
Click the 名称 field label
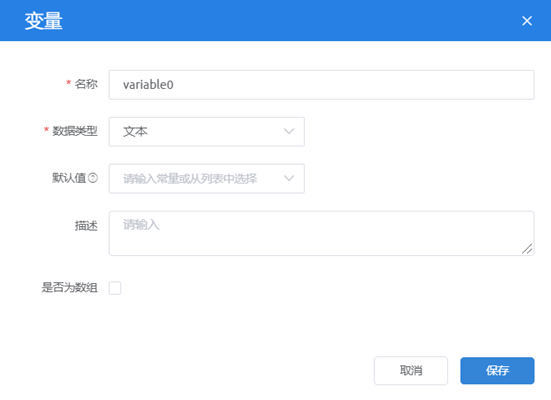pos(86,84)
